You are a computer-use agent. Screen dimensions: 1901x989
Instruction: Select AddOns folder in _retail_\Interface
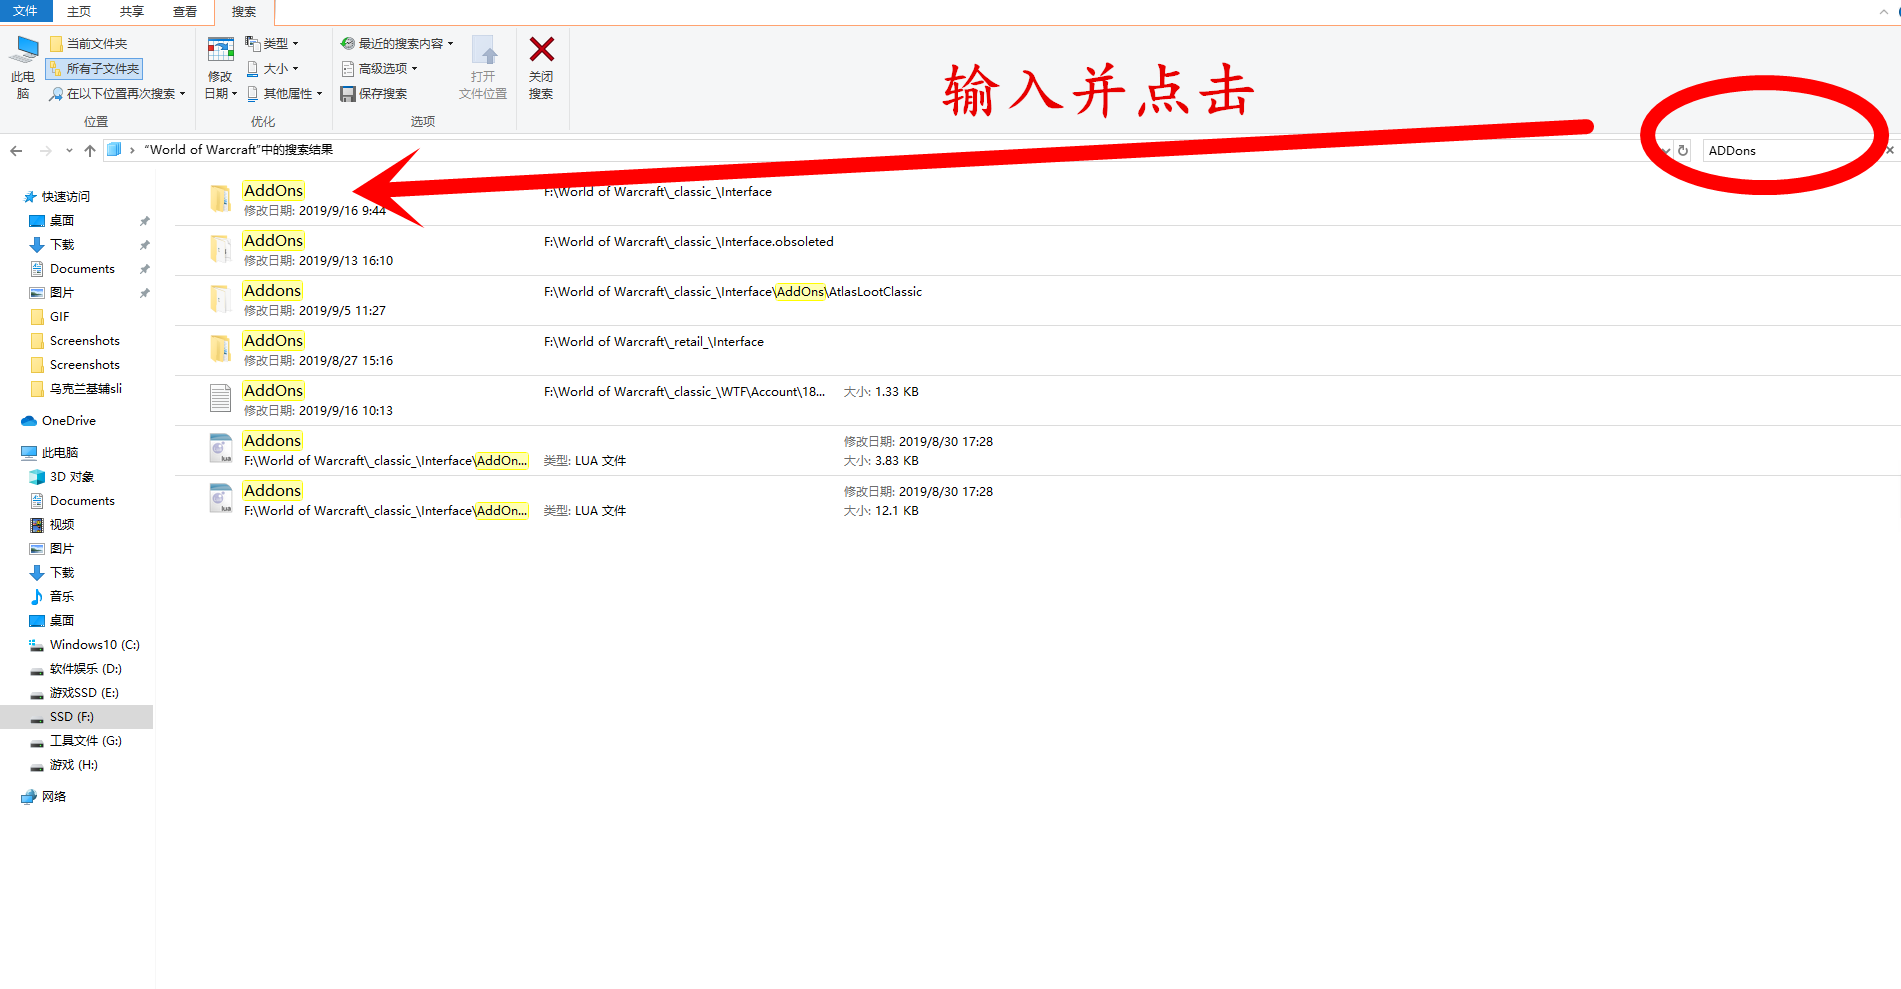(1037, 351)
